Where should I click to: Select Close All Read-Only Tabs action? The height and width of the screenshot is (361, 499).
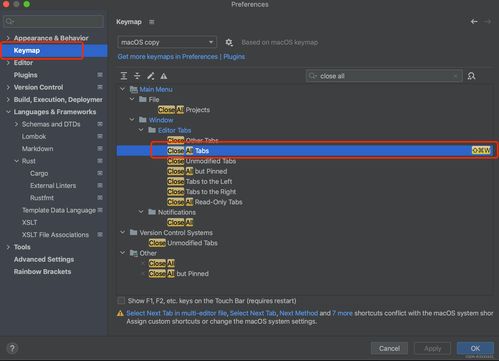(x=205, y=202)
